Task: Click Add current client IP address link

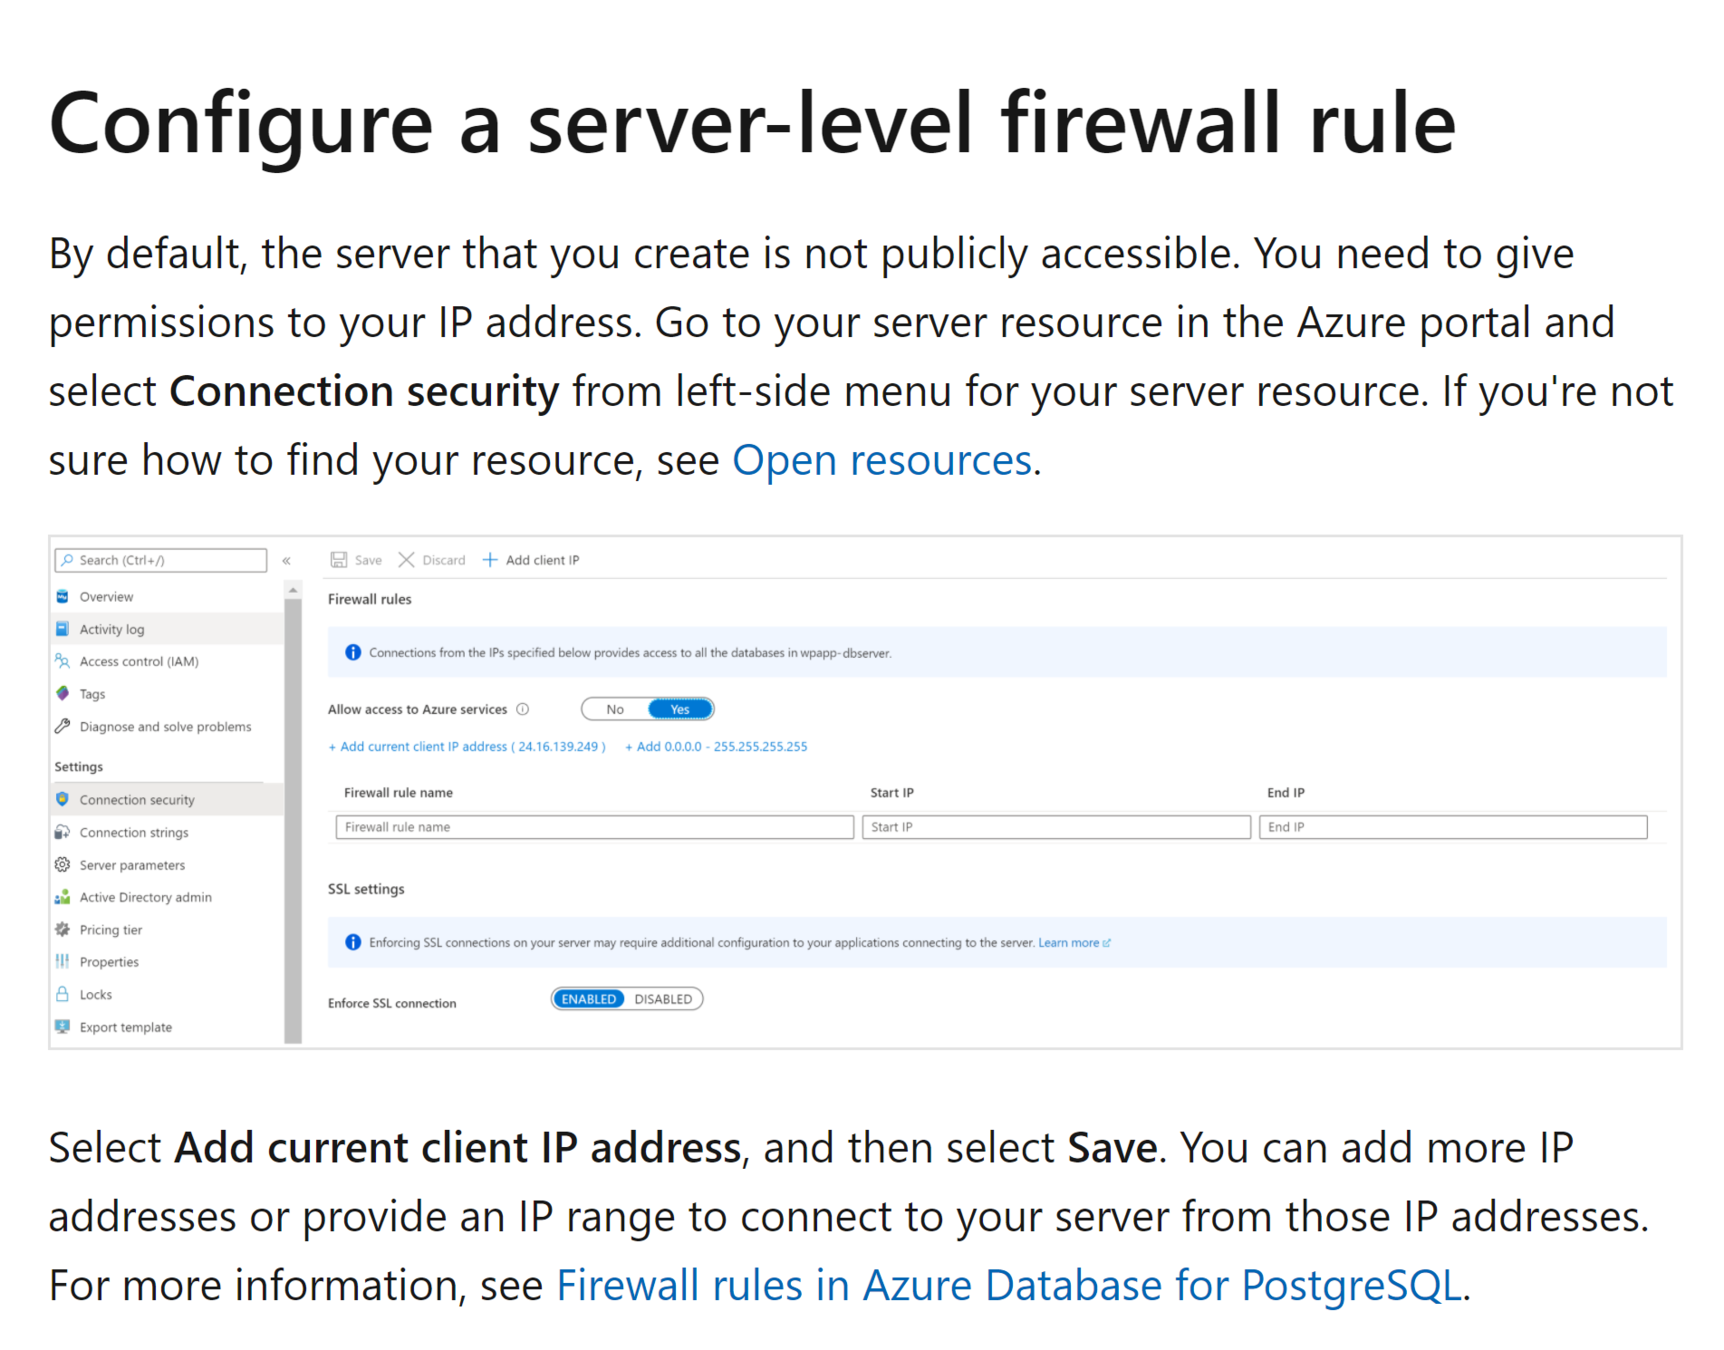Action: click(x=467, y=746)
